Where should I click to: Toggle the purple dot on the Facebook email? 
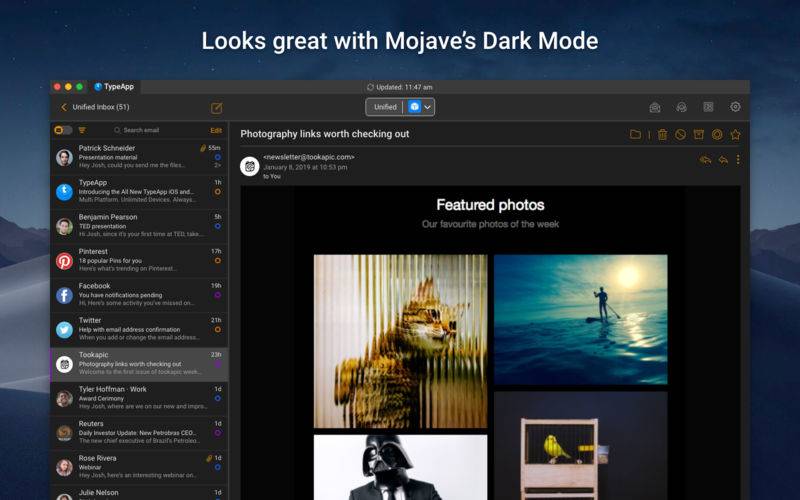(217, 295)
